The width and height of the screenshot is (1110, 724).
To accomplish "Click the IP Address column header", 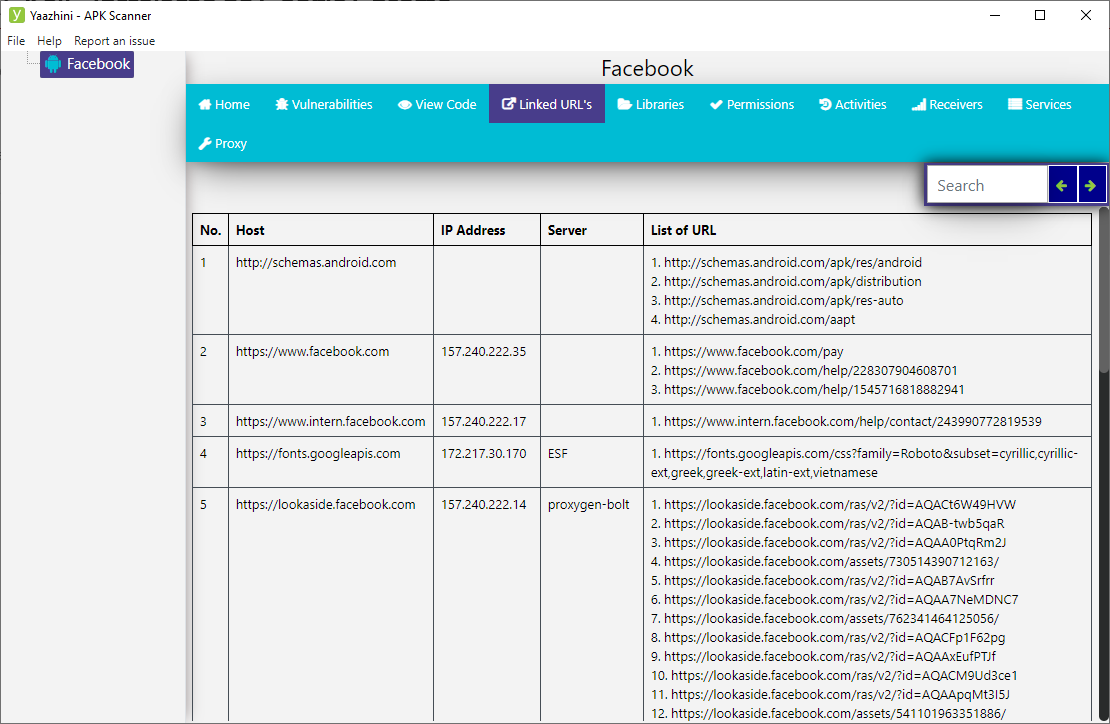I will tap(486, 230).
